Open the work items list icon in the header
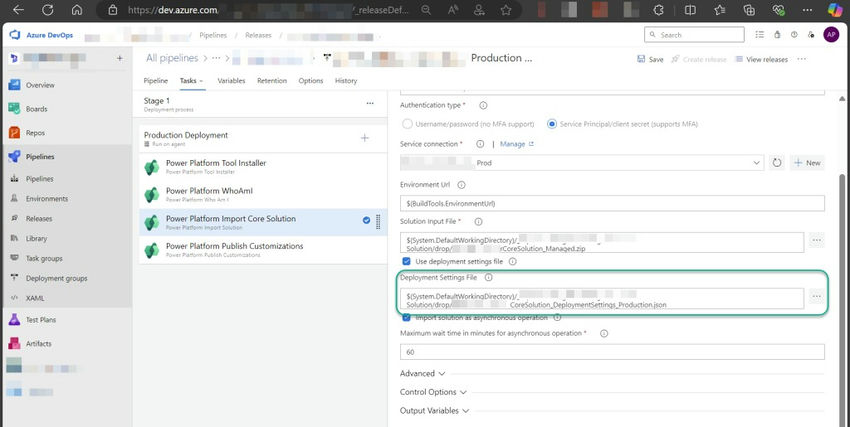This screenshot has width=850, height=427. (x=759, y=35)
